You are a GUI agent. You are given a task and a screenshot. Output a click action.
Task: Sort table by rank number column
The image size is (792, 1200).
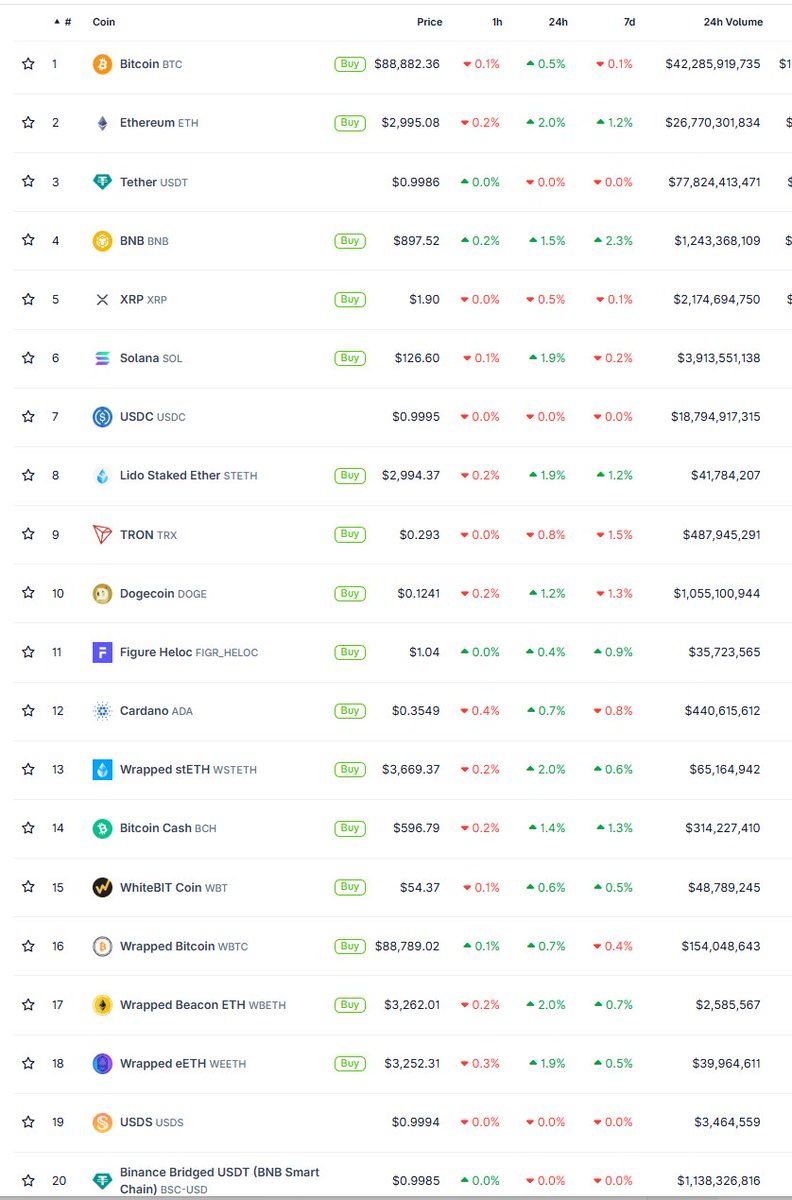point(63,22)
